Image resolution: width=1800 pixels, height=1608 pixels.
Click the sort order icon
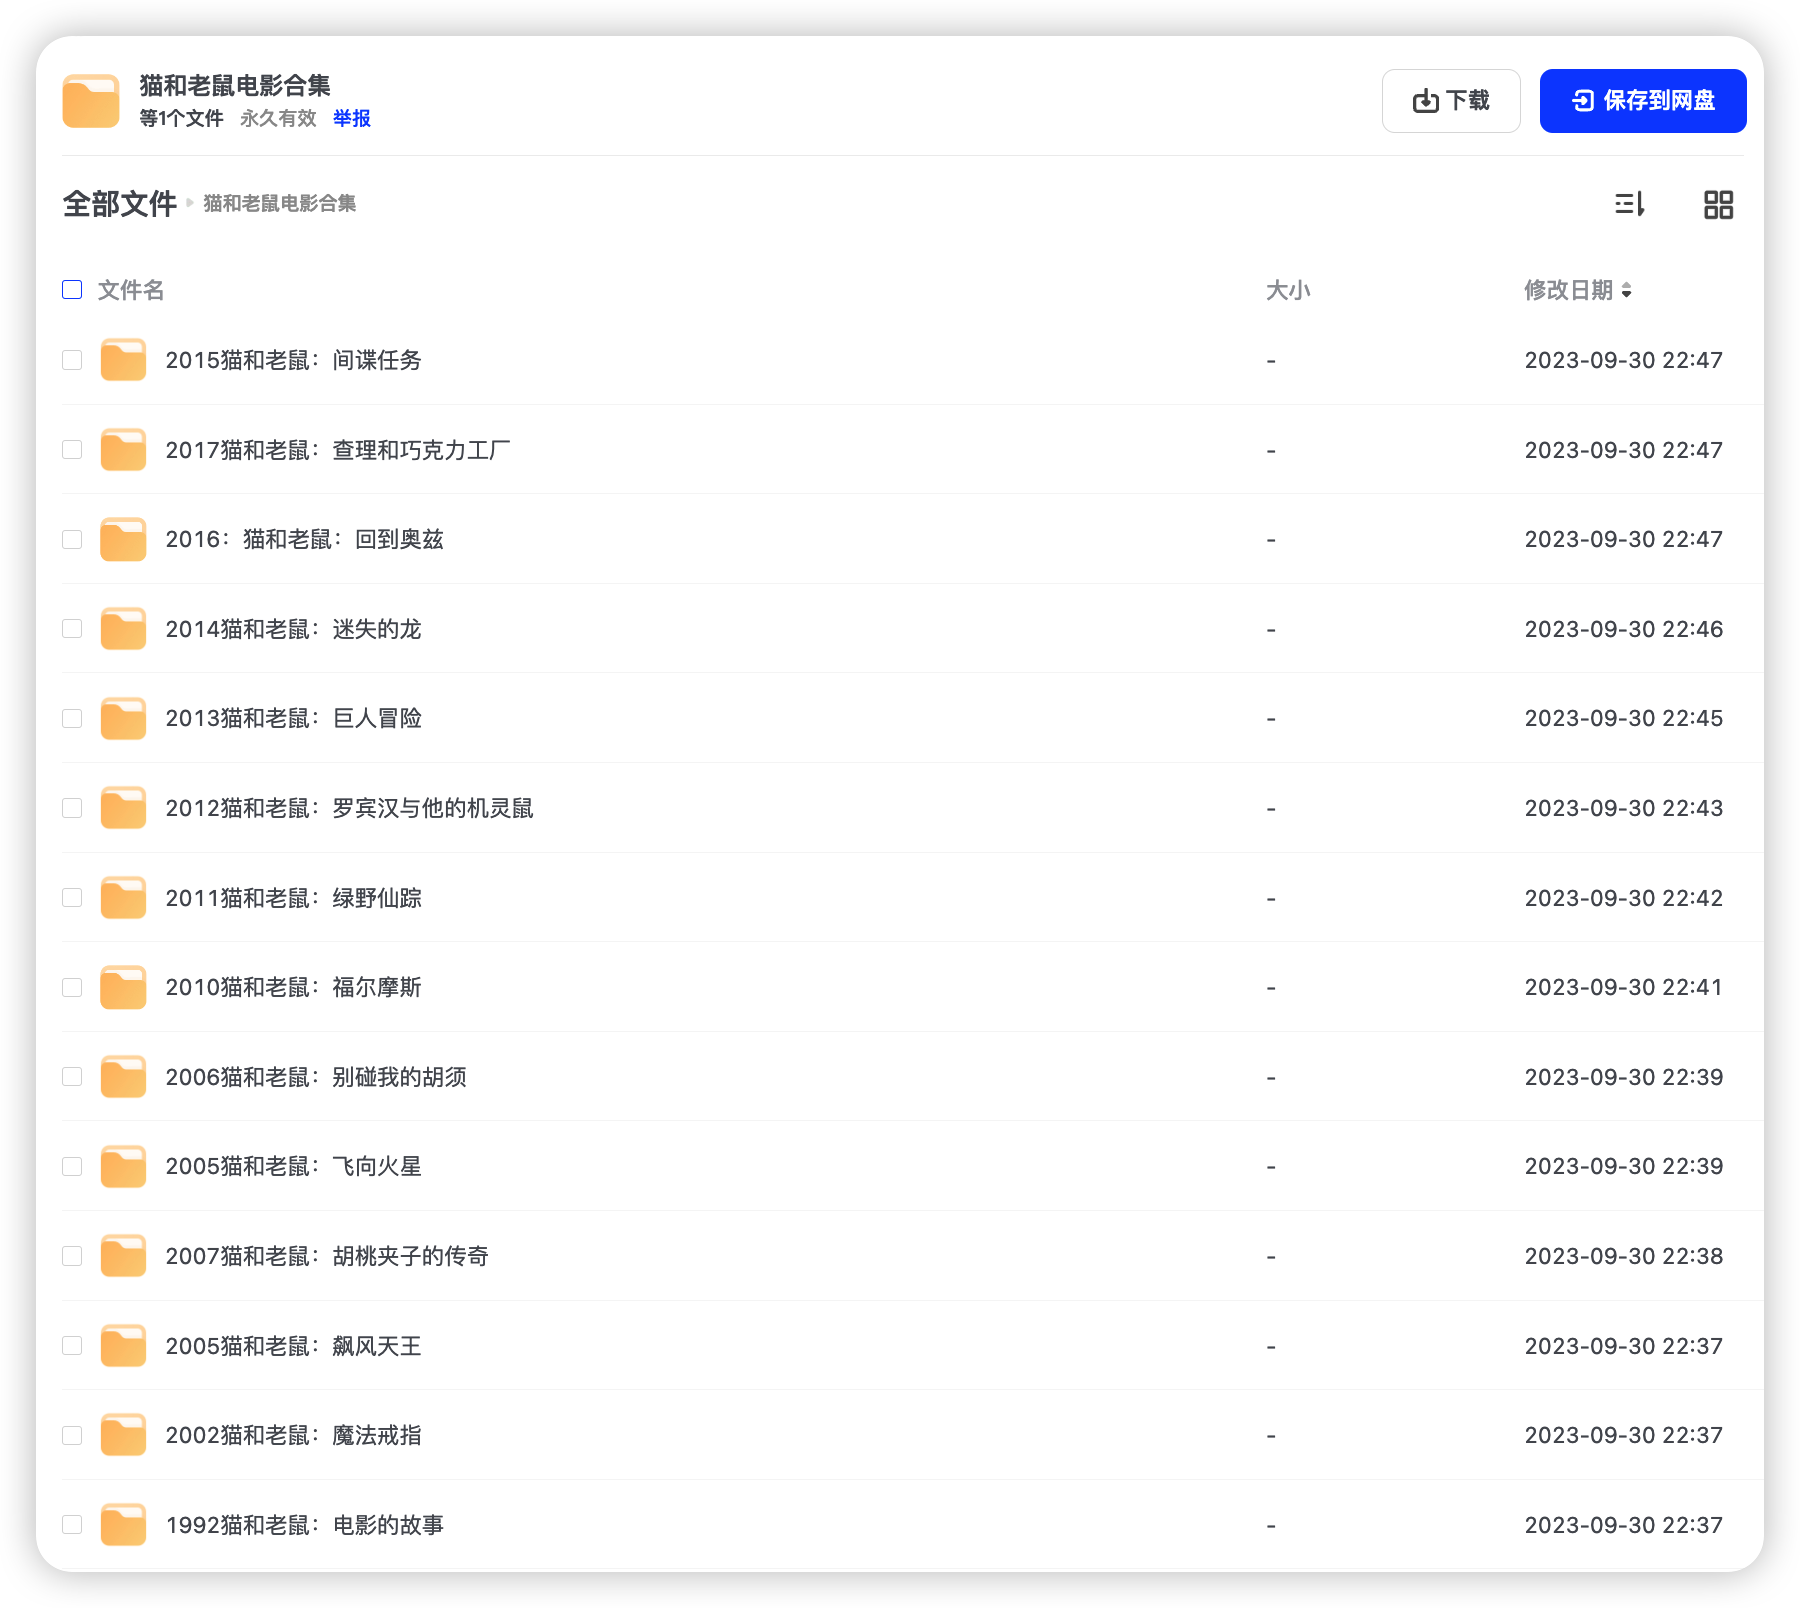(1630, 204)
